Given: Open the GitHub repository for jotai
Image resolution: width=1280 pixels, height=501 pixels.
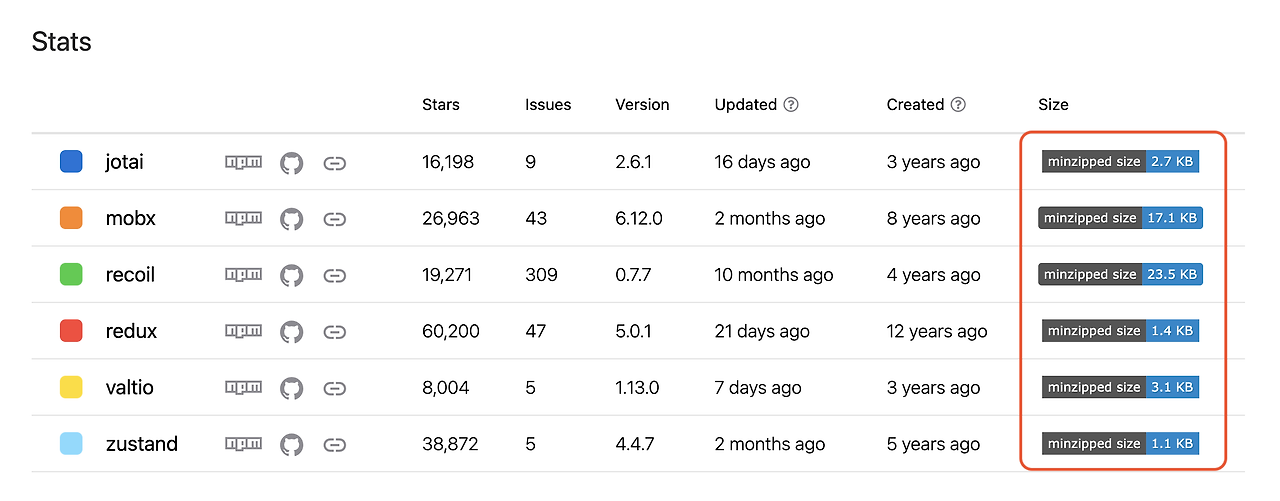Looking at the screenshot, I should [291, 162].
